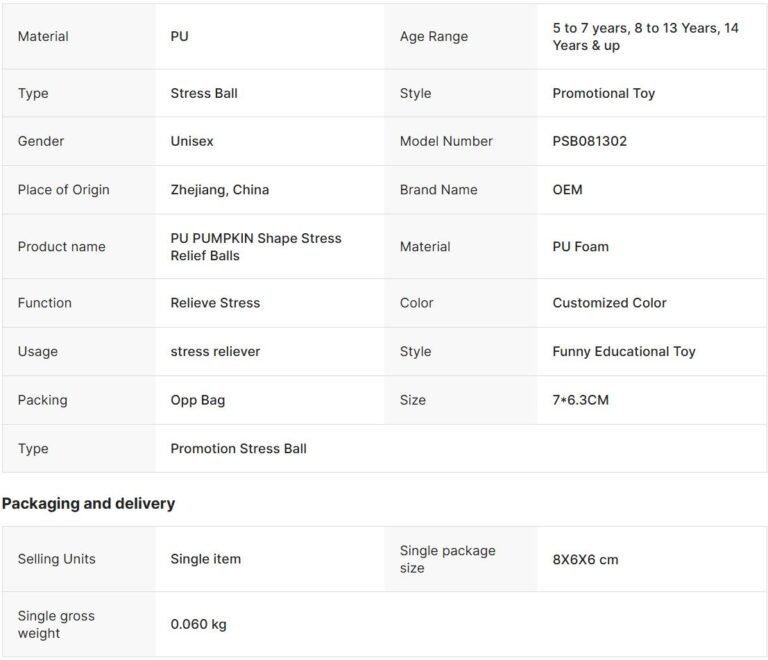Click the "Promotional Toy" style value
768x660 pixels.
point(603,93)
